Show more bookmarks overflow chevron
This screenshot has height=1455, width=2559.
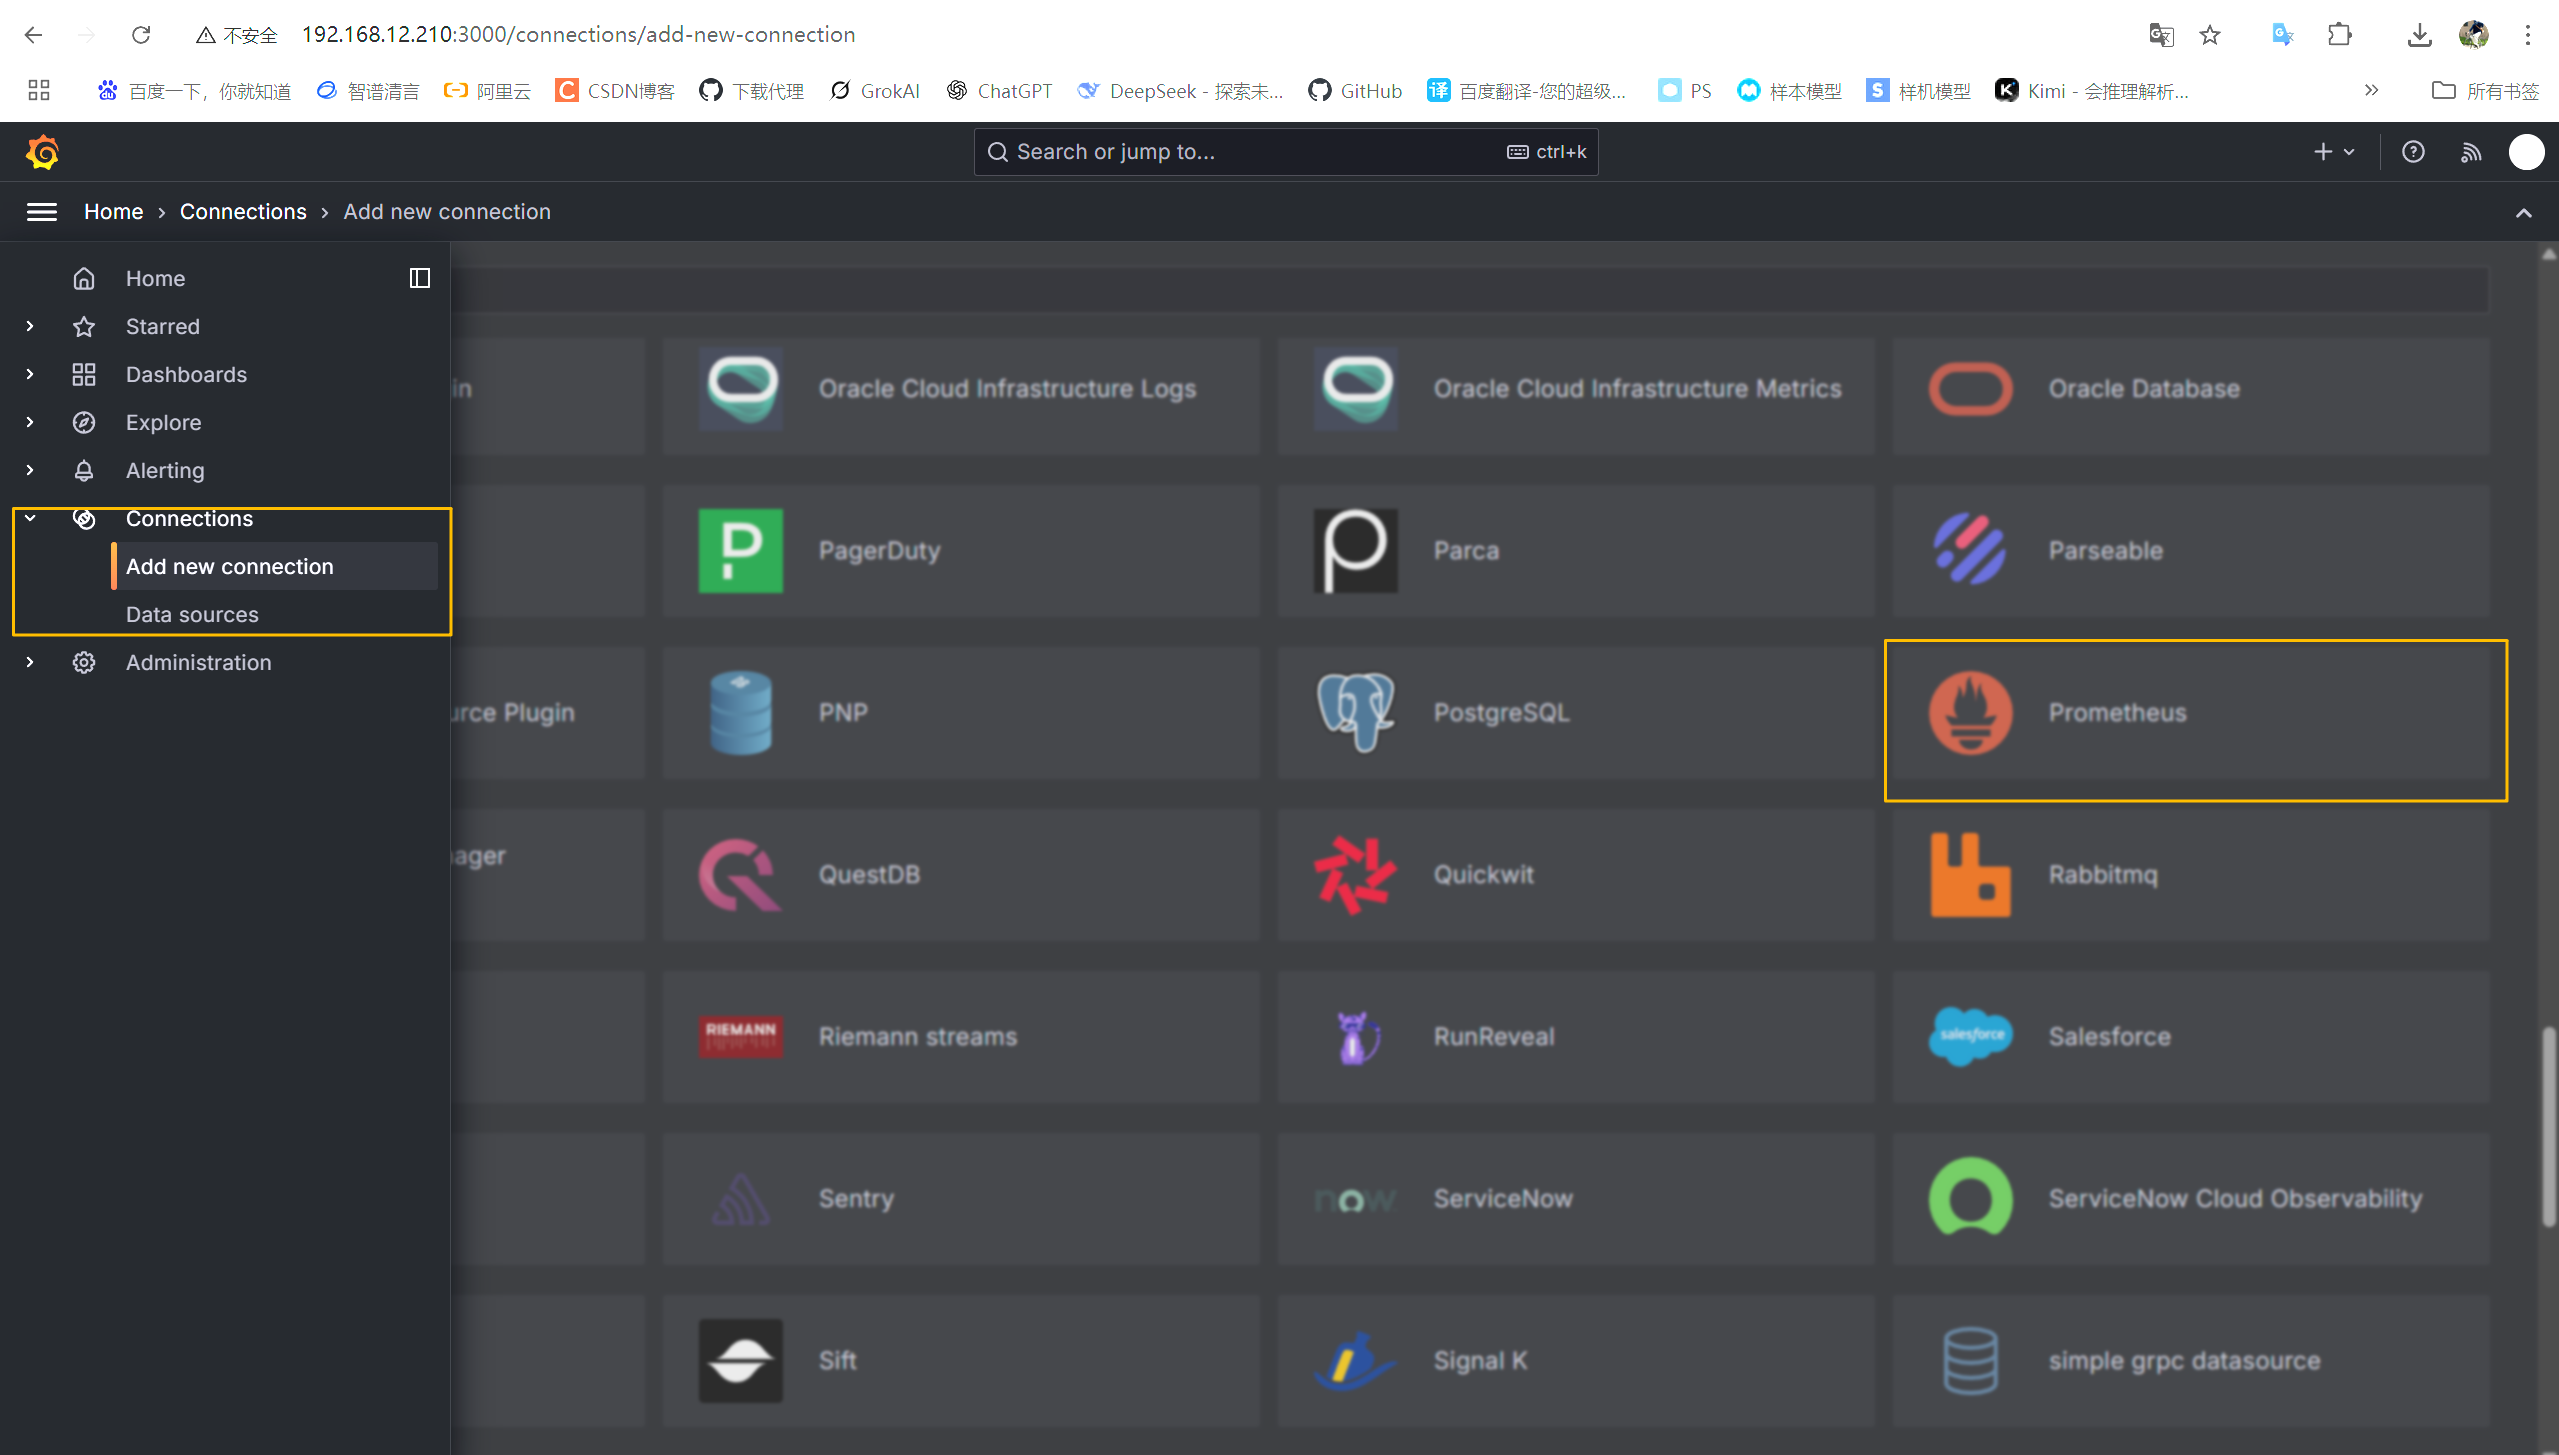[2371, 91]
